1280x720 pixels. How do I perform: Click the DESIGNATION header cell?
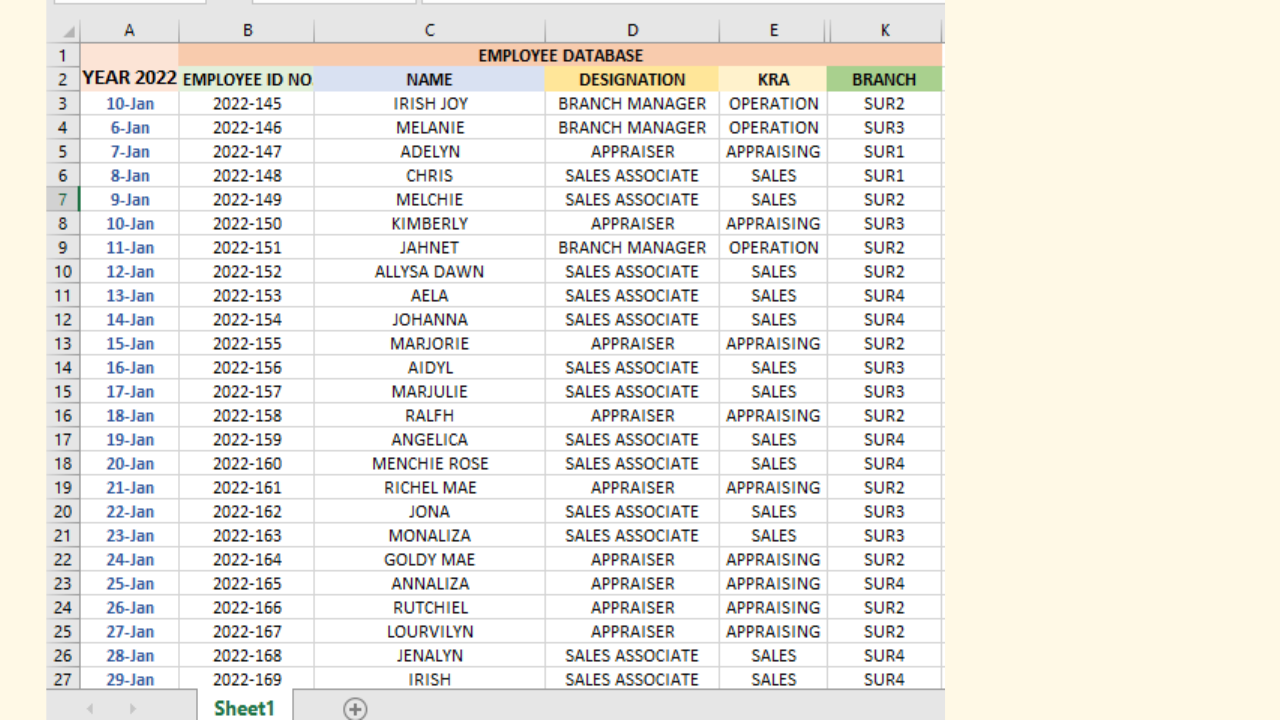(632, 80)
